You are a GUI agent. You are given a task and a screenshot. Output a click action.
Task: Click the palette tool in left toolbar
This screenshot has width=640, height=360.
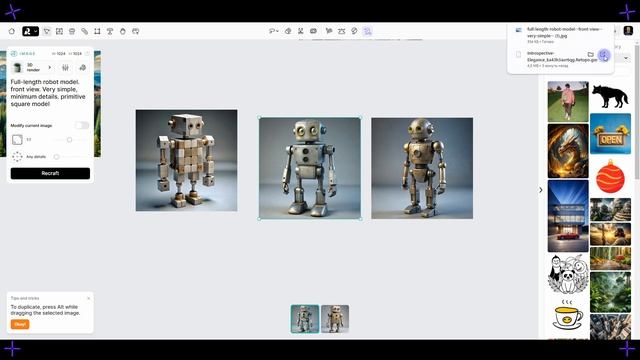[x=136, y=31]
